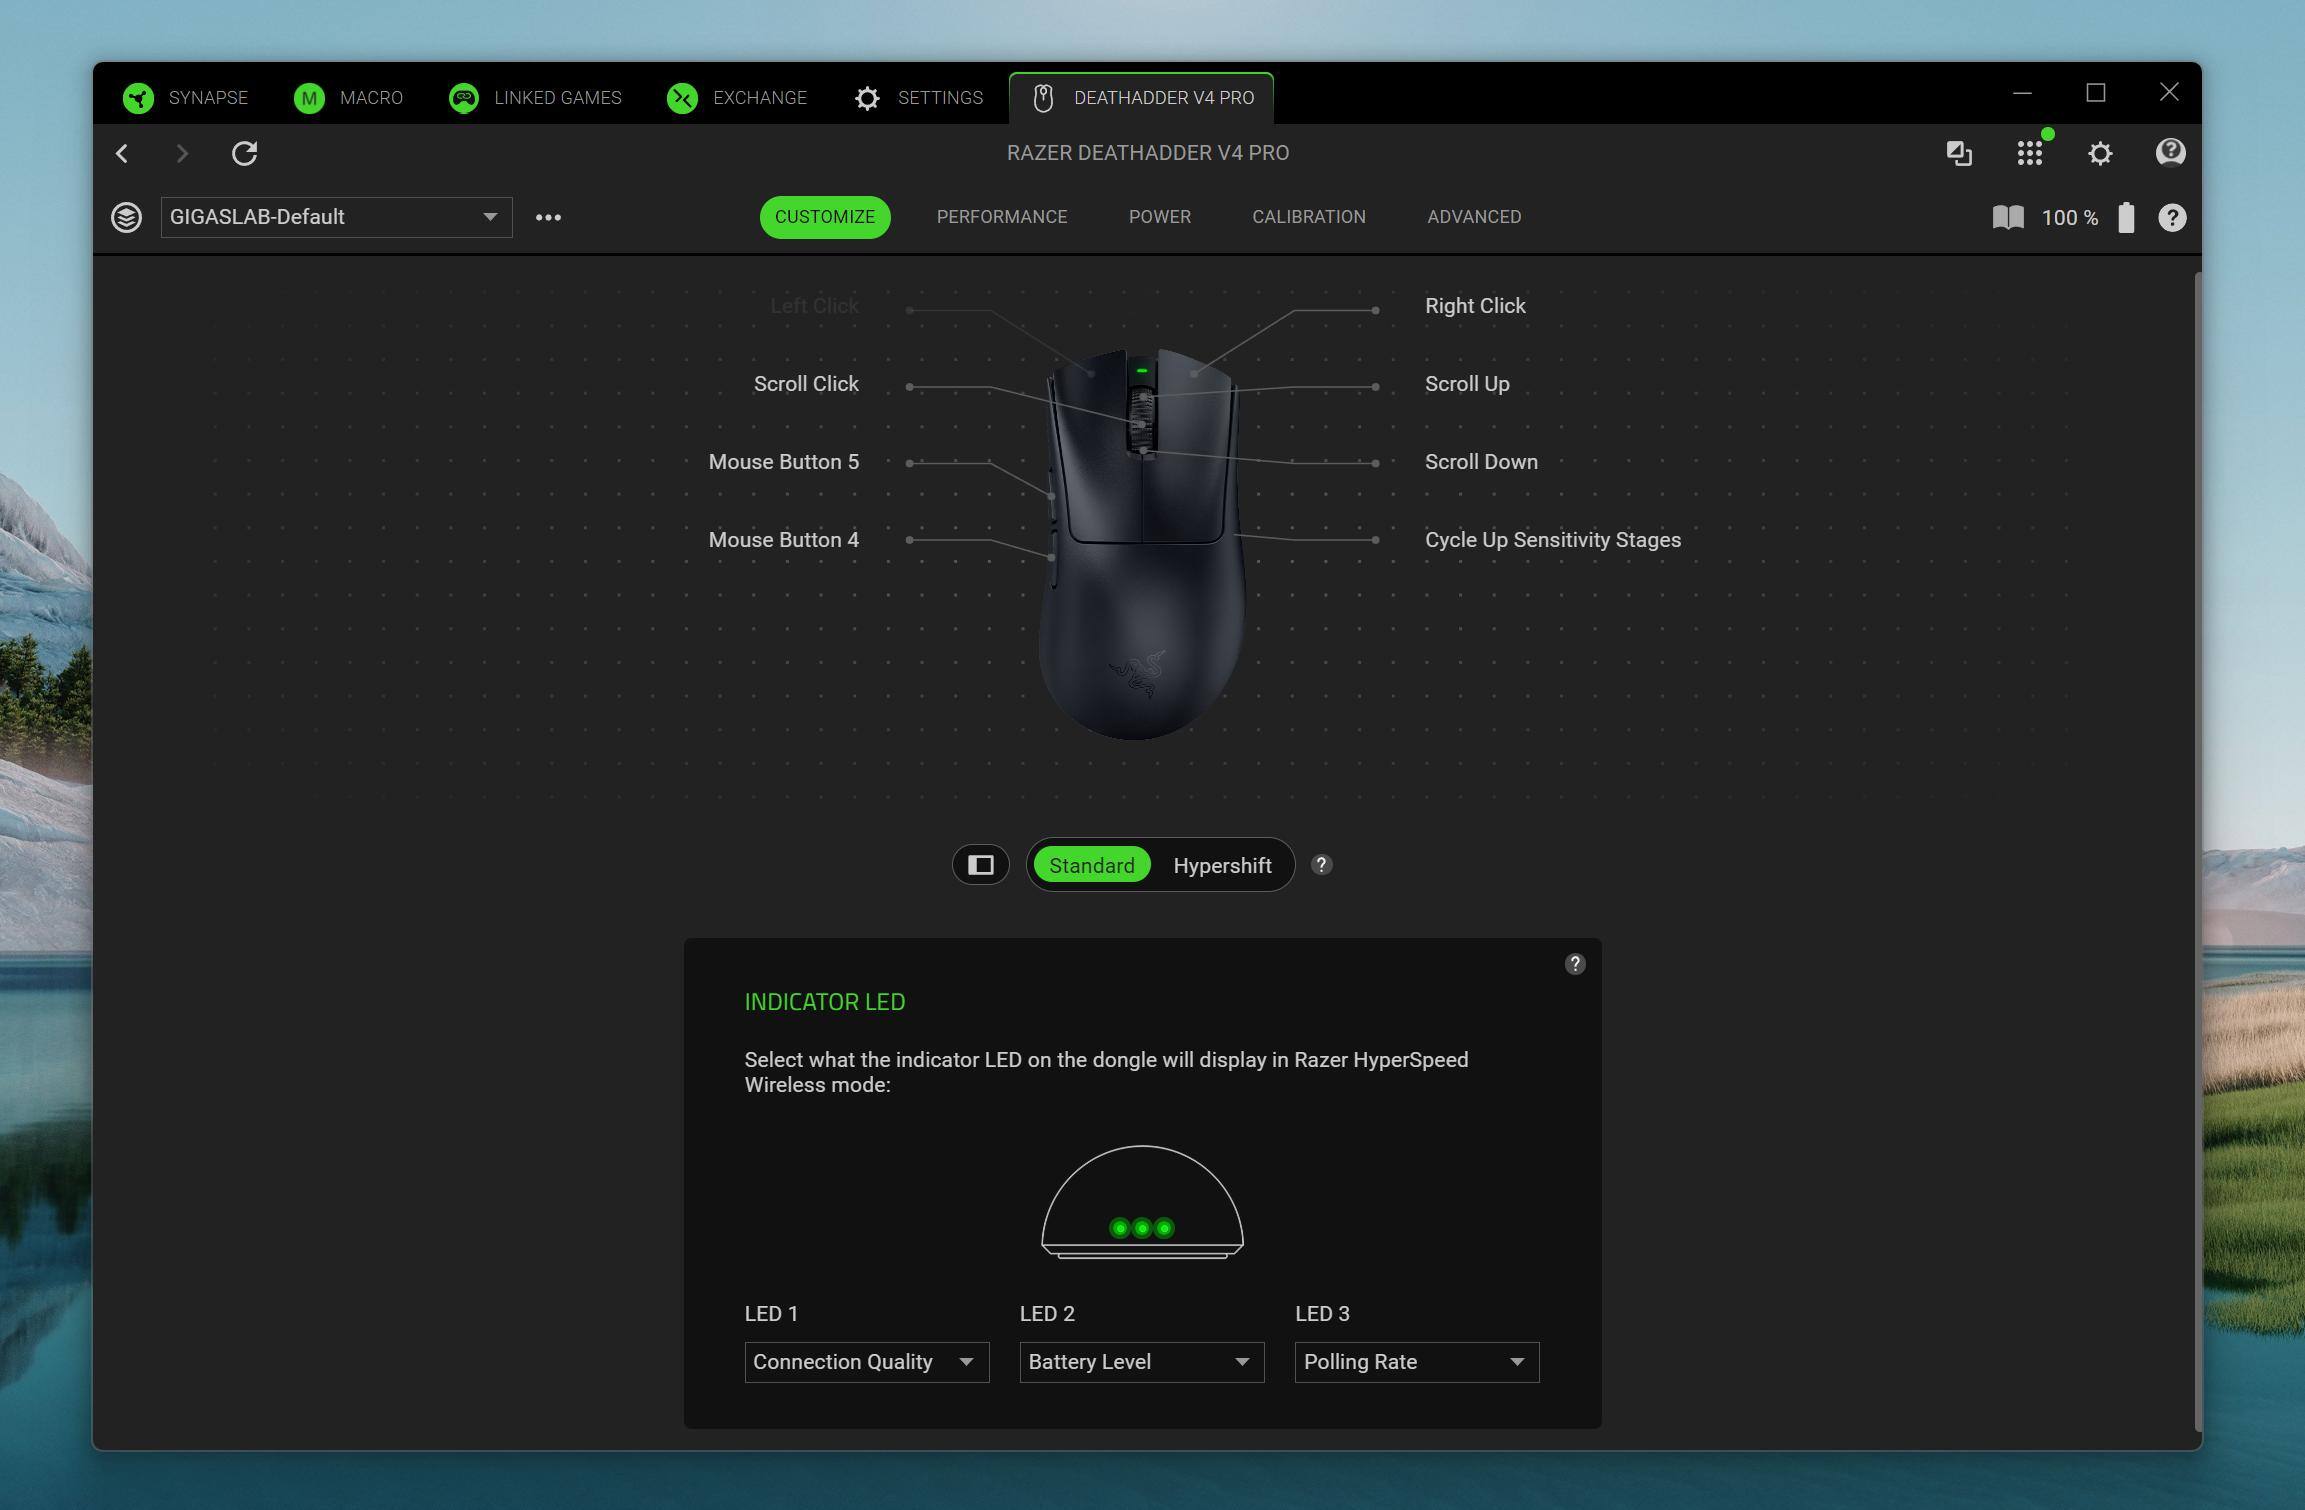This screenshot has height=1510, width=2305.
Task: Open the LED 1 Connection Quality dropdown
Action: (x=866, y=1362)
